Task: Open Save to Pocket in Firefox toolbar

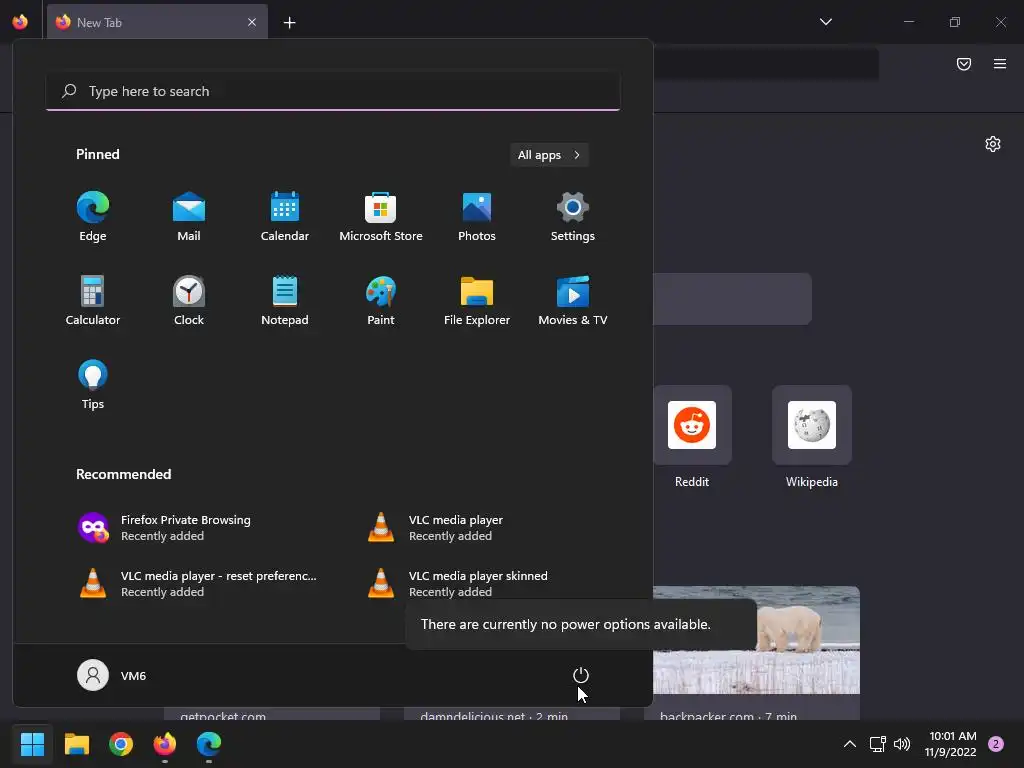Action: pyautogui.click(x=964, y=64)
